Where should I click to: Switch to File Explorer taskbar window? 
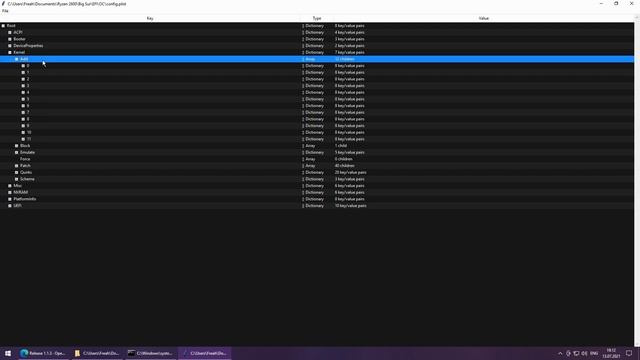tap(97, 353)
